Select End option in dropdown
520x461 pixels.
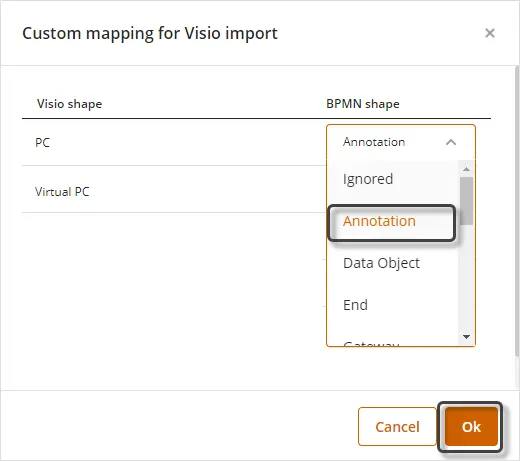393,305
